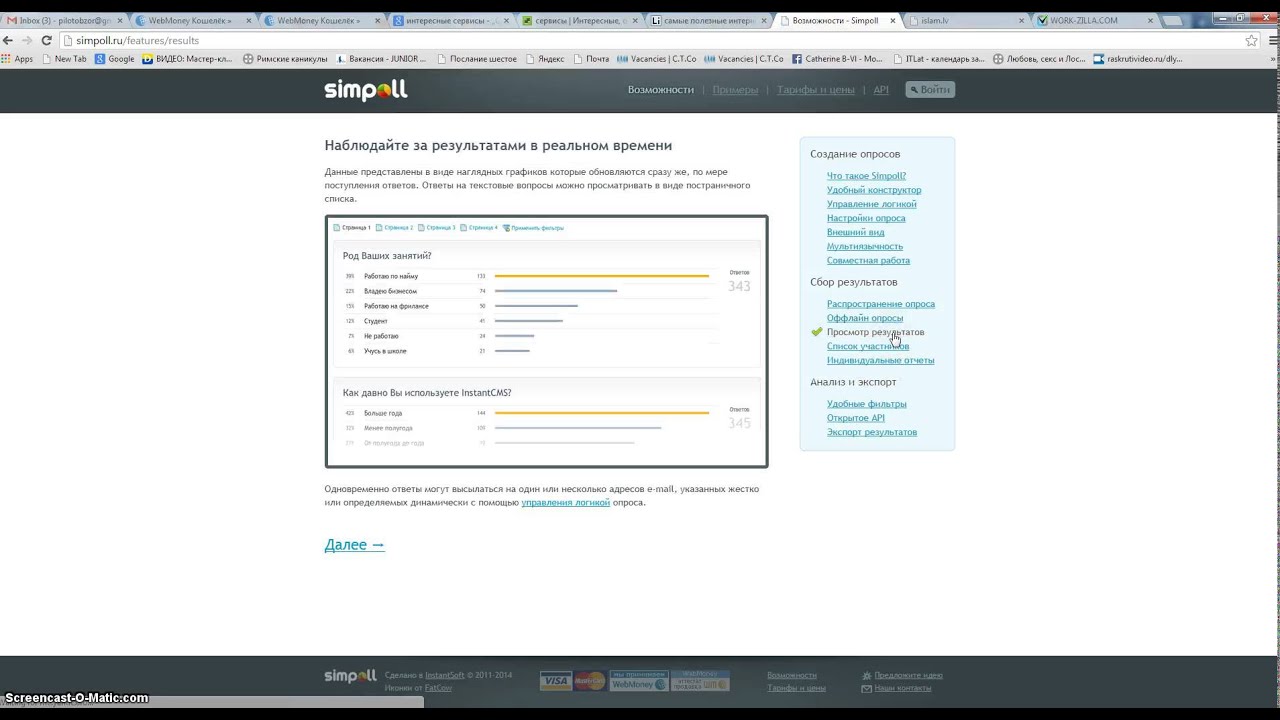Open the Яндекс bookmark
1280x720 pixels.
[x=544, y=59]
